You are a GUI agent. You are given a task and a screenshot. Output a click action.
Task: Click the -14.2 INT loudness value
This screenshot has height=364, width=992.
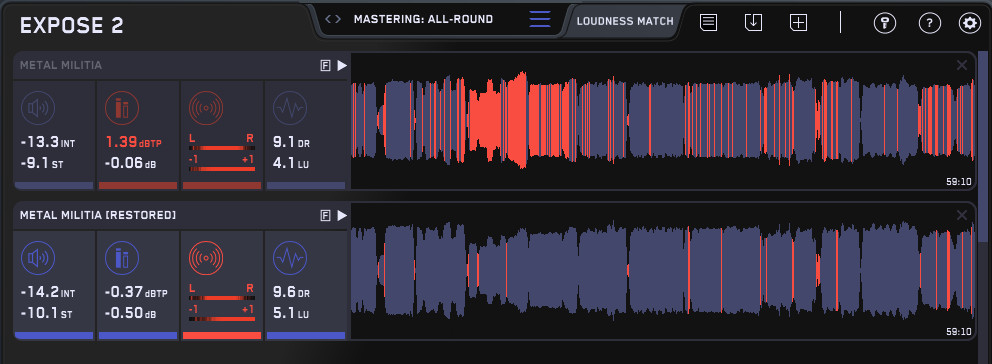click(47, 293)
